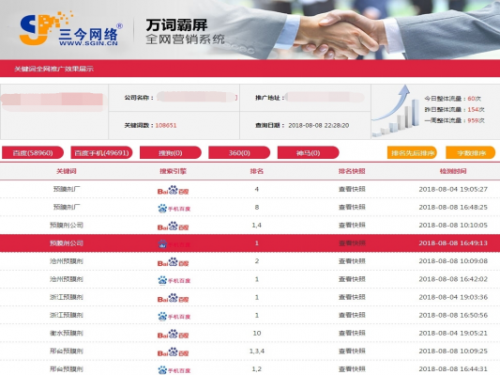Image resolution: width=500 pixels, height=375 pixels.
Task: Click keyword 沧州预膜剂 in the 10:09:08 row
Action: [66, 261]
